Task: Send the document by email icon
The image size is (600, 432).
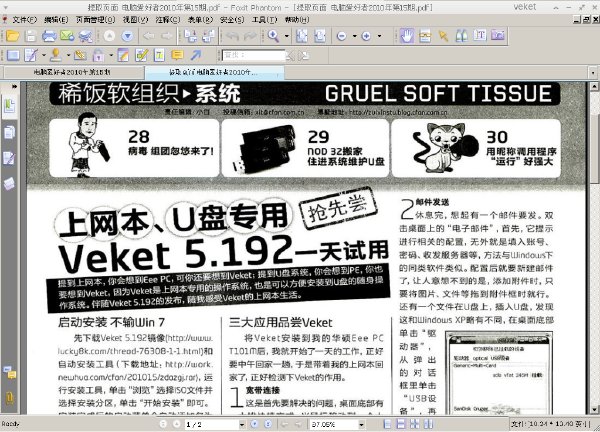Action: pos(67,36)
